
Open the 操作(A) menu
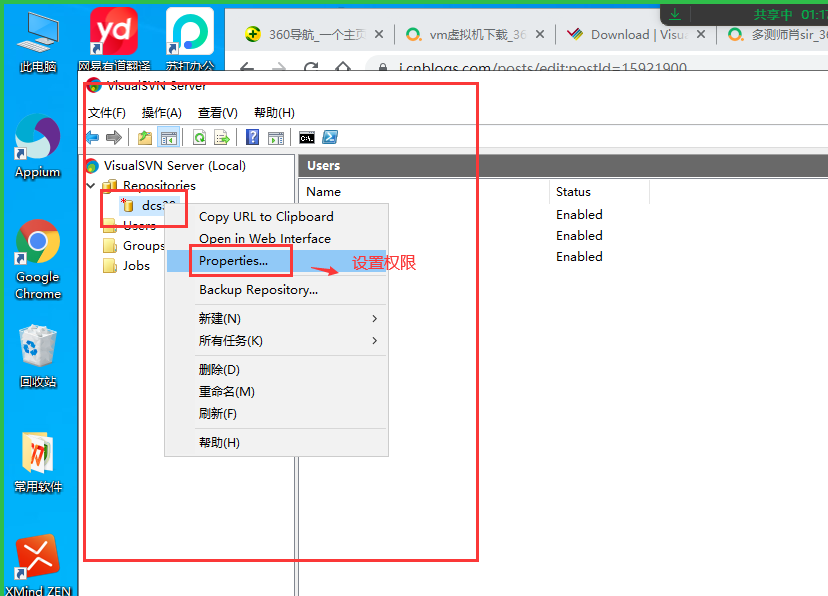[162, 112]
